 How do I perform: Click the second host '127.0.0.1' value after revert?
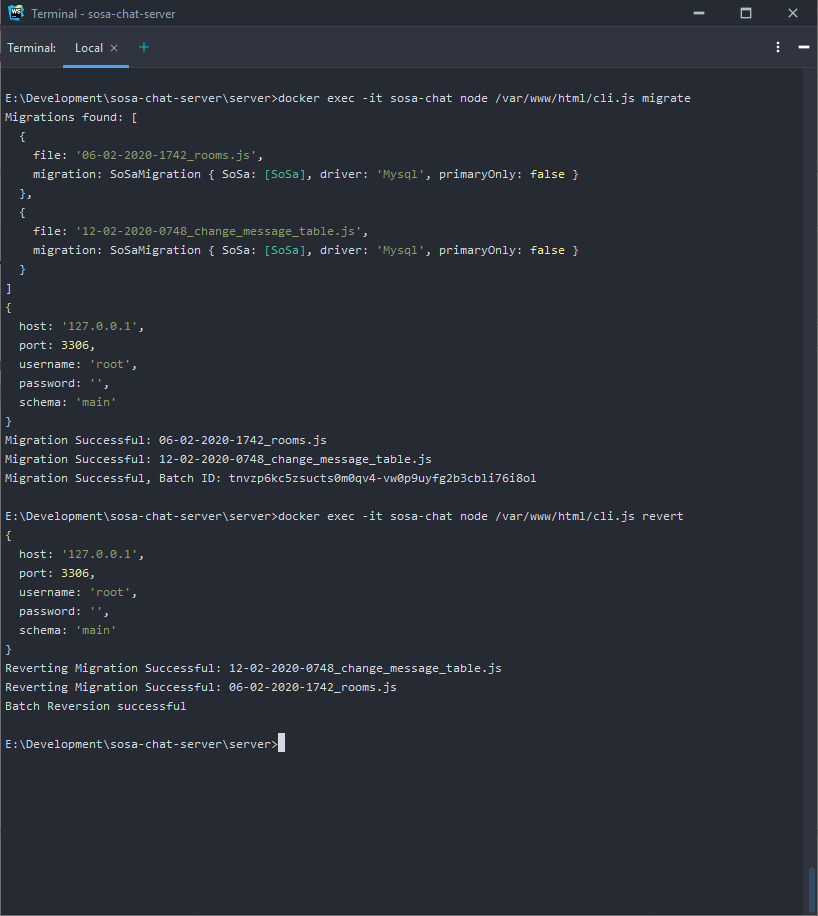coord(99,554)
